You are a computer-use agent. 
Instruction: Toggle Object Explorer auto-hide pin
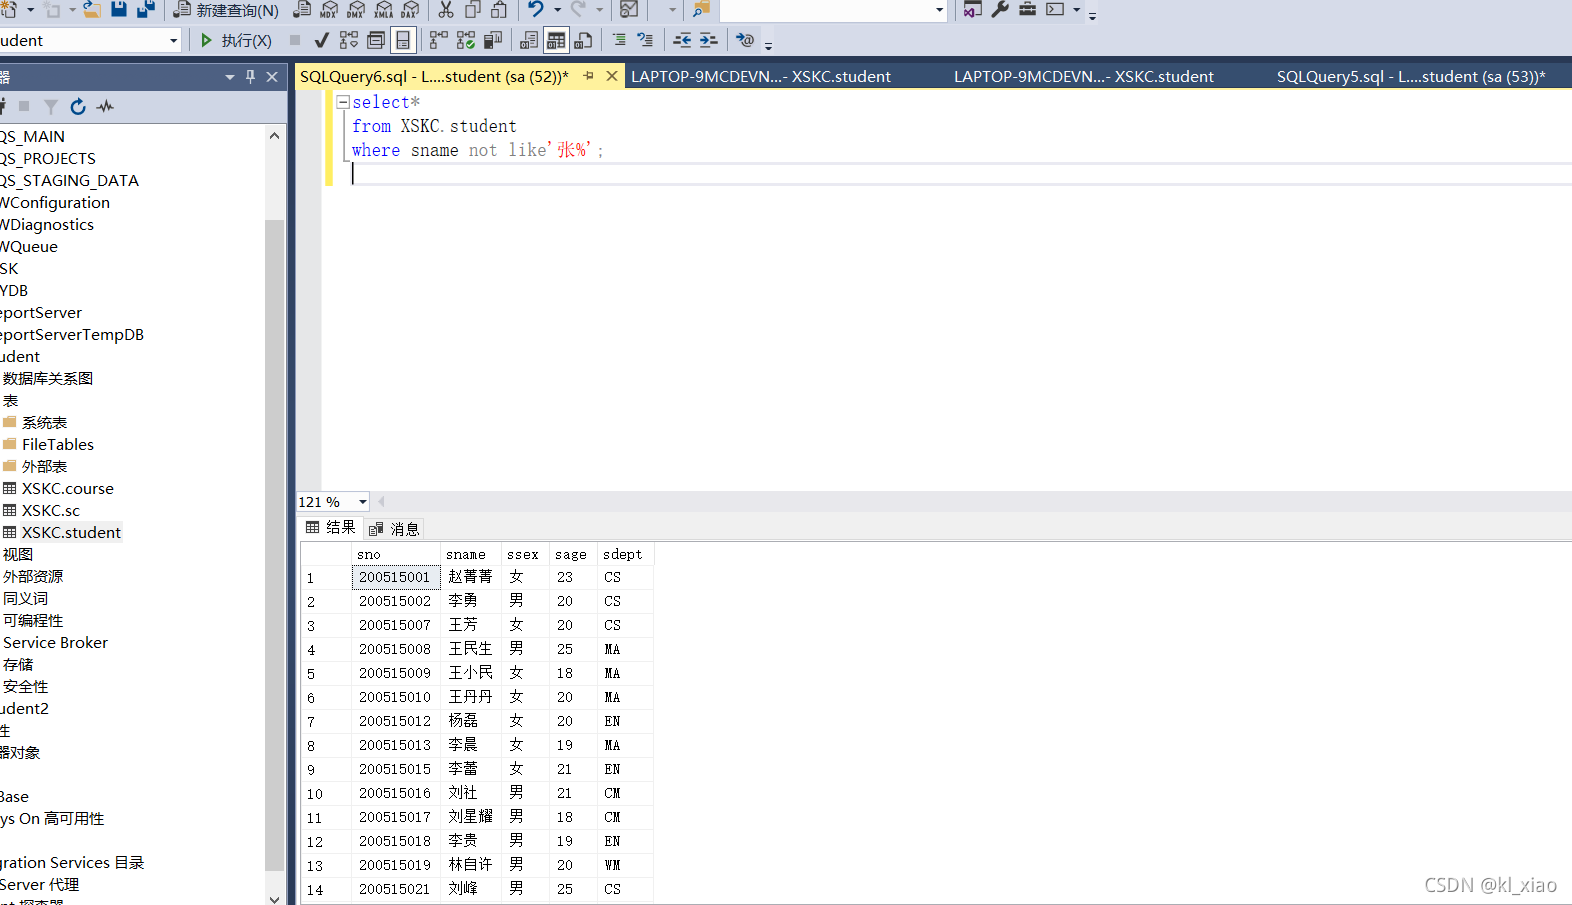point(250,76)
